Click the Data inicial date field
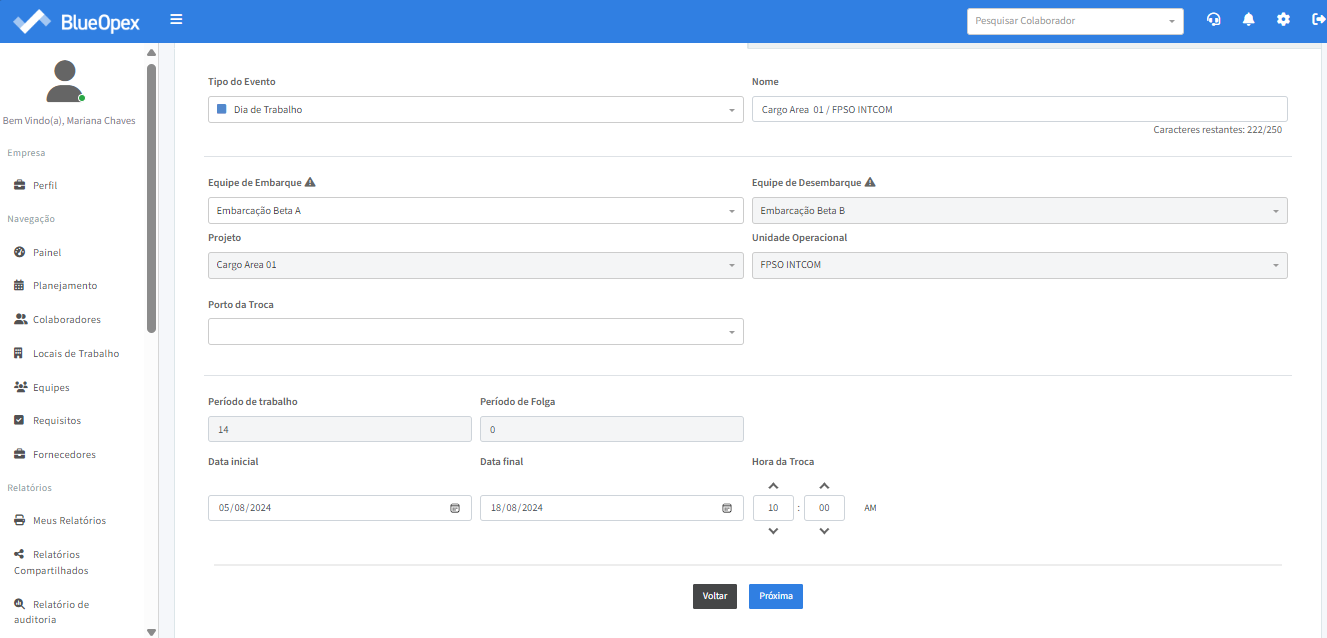 [x=340, y=508]
